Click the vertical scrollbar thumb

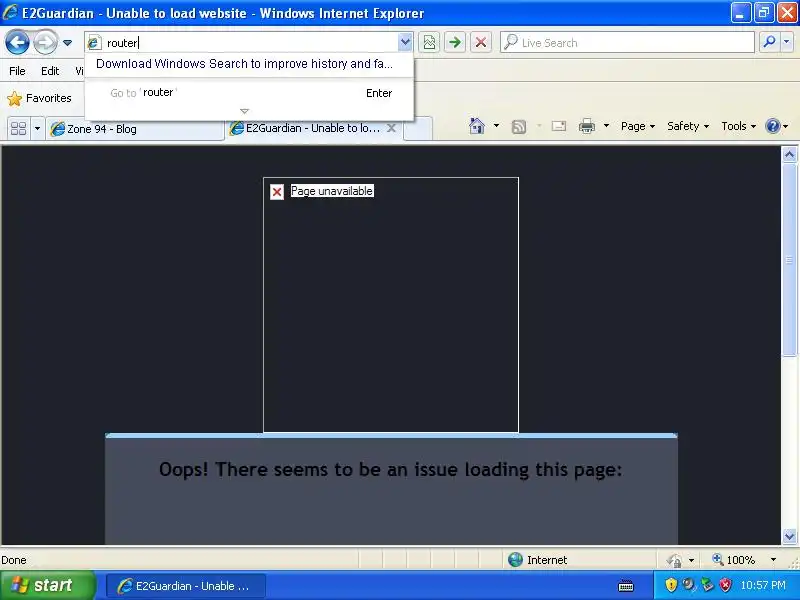click(x=789, y=259)
